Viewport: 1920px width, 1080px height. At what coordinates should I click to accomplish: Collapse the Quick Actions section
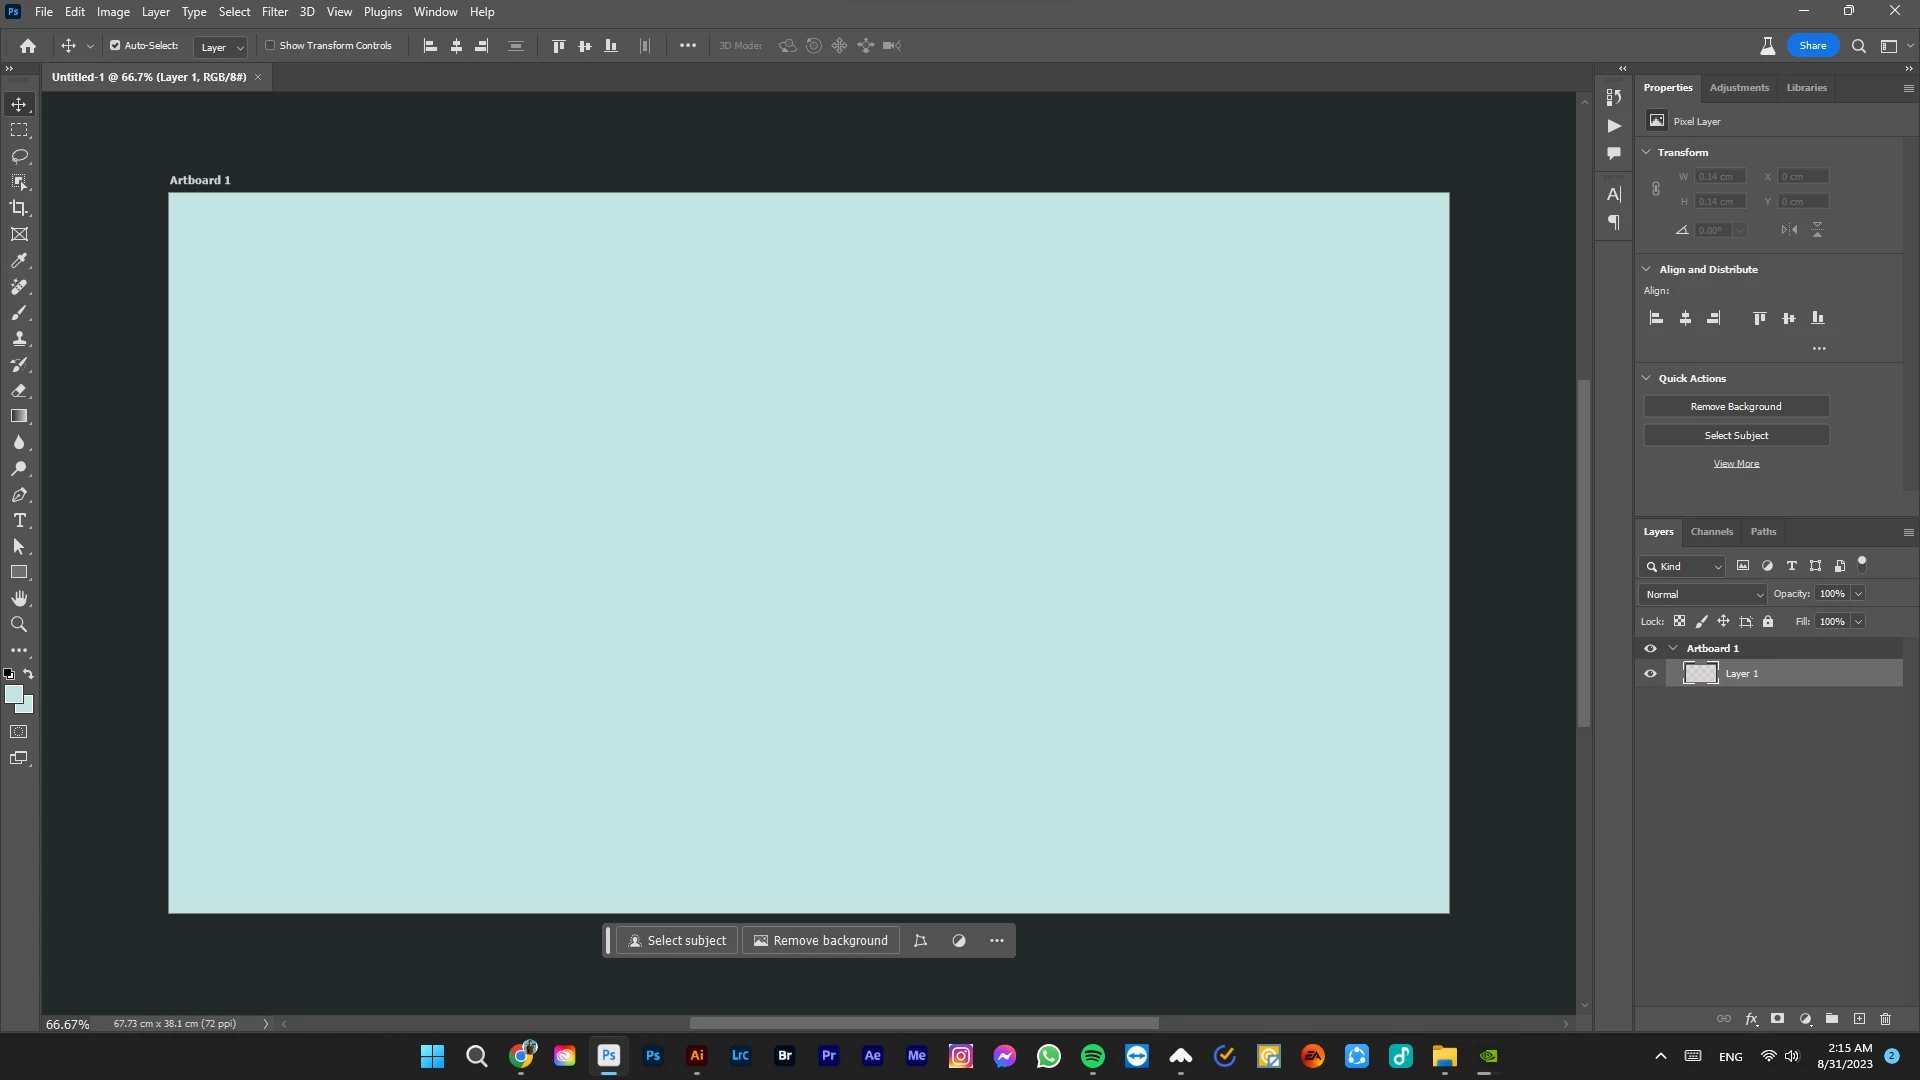point(1647,378)
